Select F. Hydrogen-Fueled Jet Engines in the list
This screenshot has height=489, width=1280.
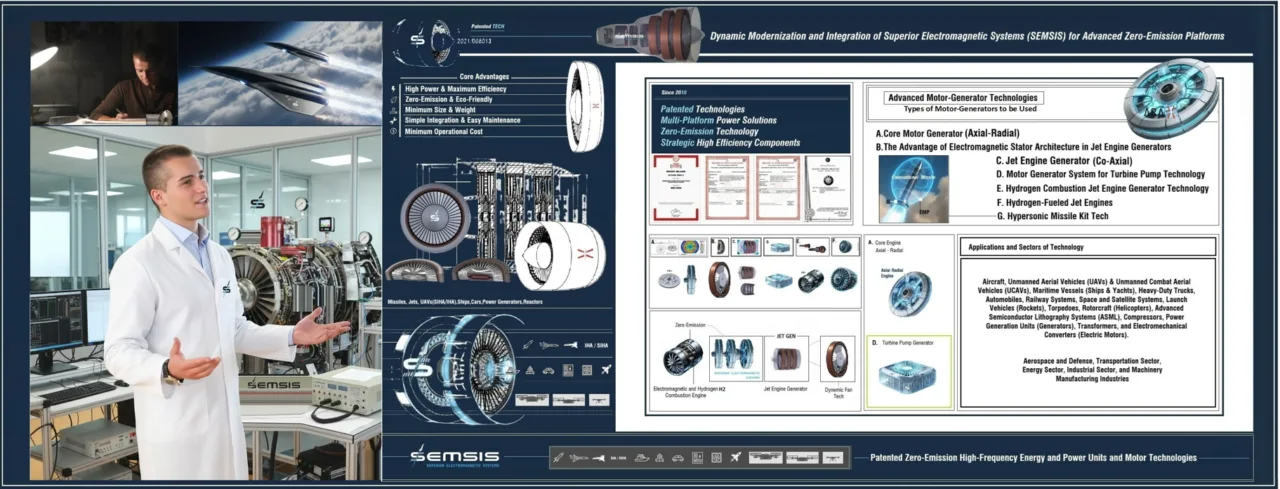pos(1068,202)
